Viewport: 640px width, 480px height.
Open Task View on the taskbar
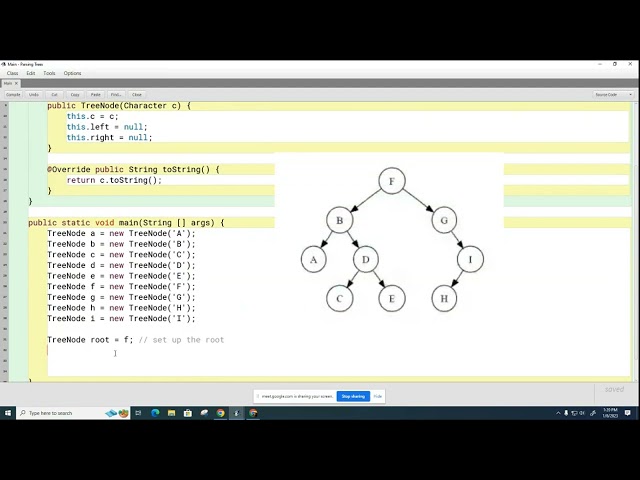tap(138, 413)
